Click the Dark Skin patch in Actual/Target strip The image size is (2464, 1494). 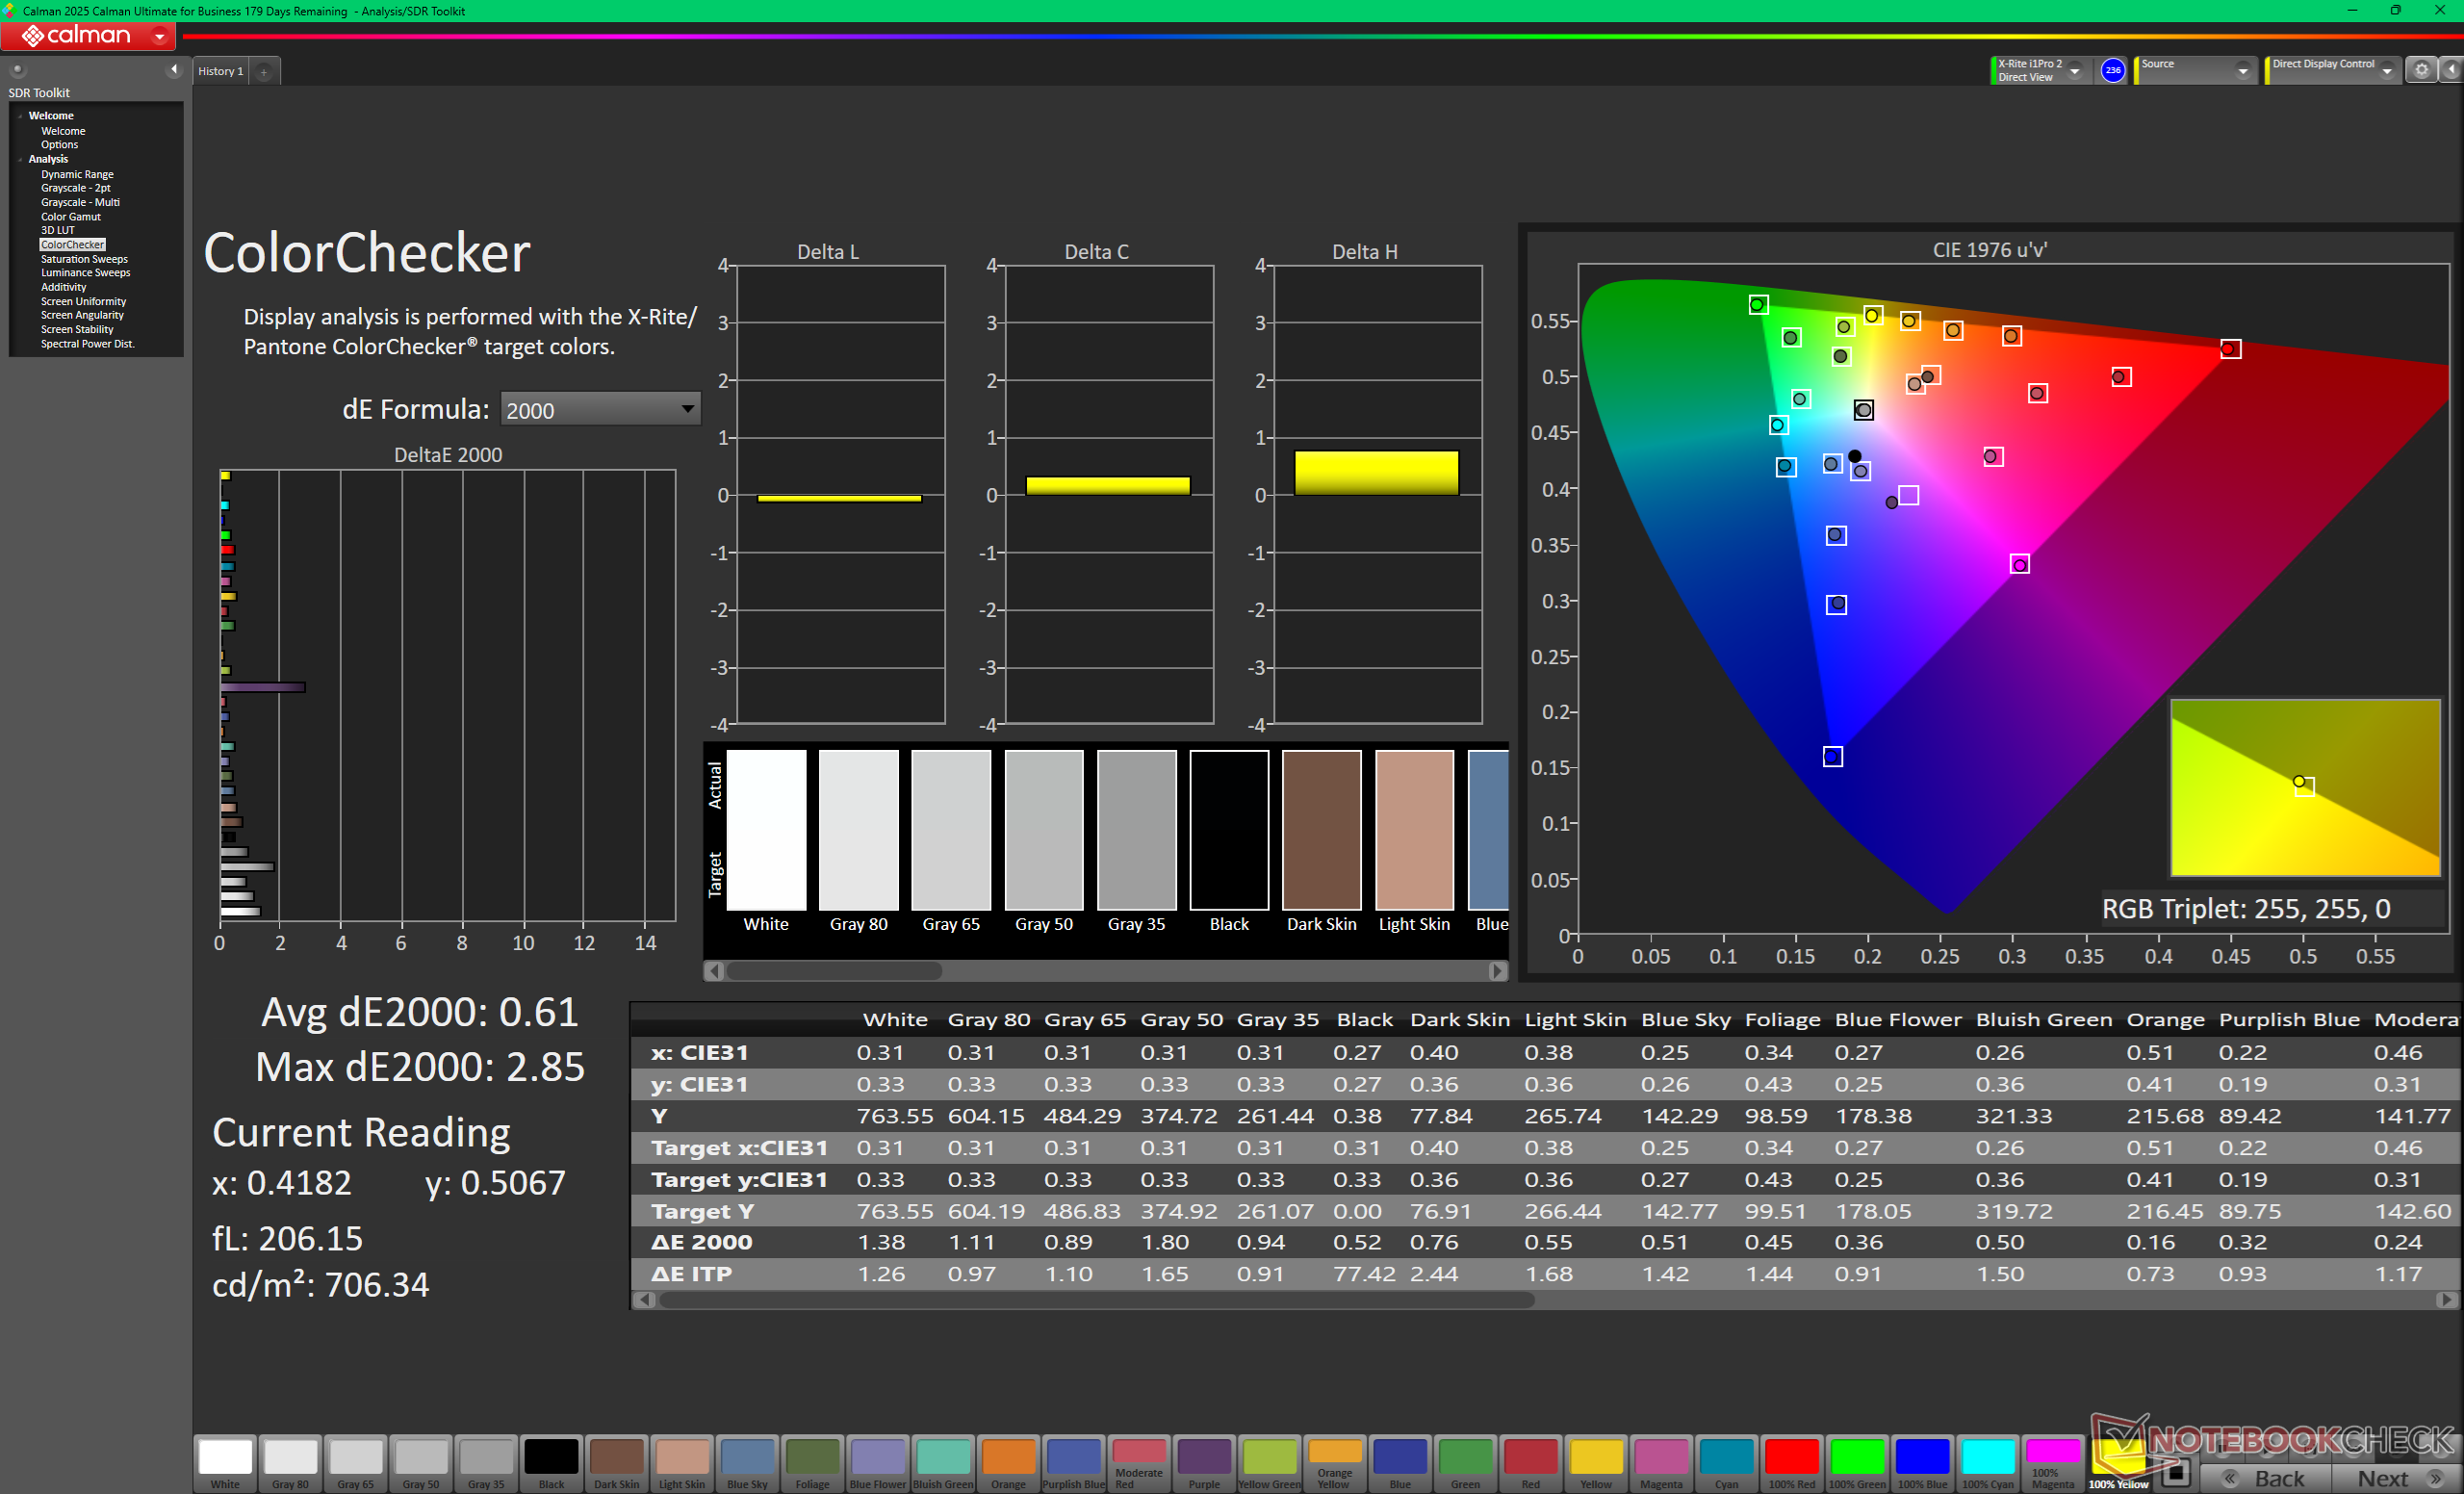(1321, 829)
